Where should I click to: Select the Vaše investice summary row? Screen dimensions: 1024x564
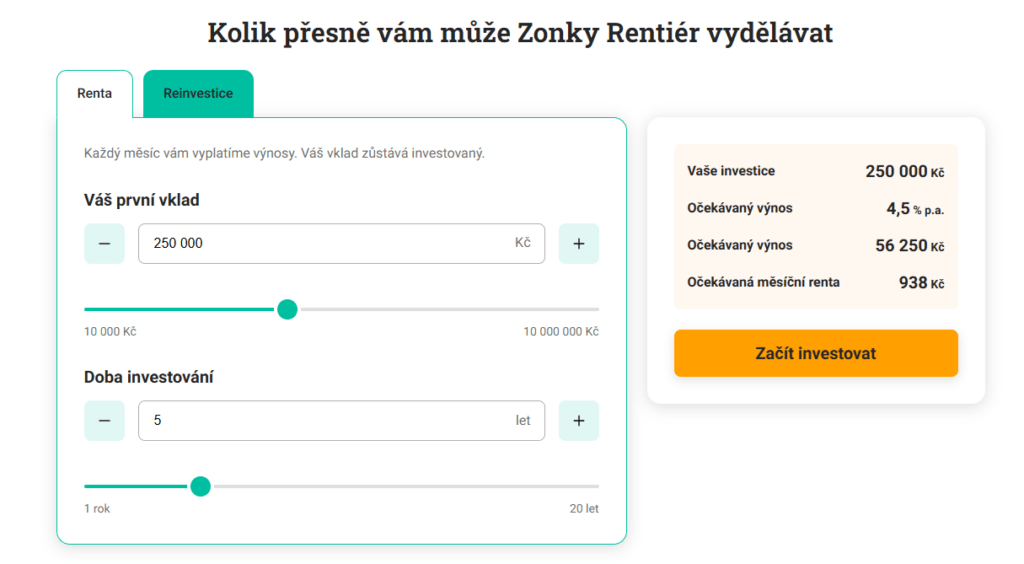click(x=815, y=171)
